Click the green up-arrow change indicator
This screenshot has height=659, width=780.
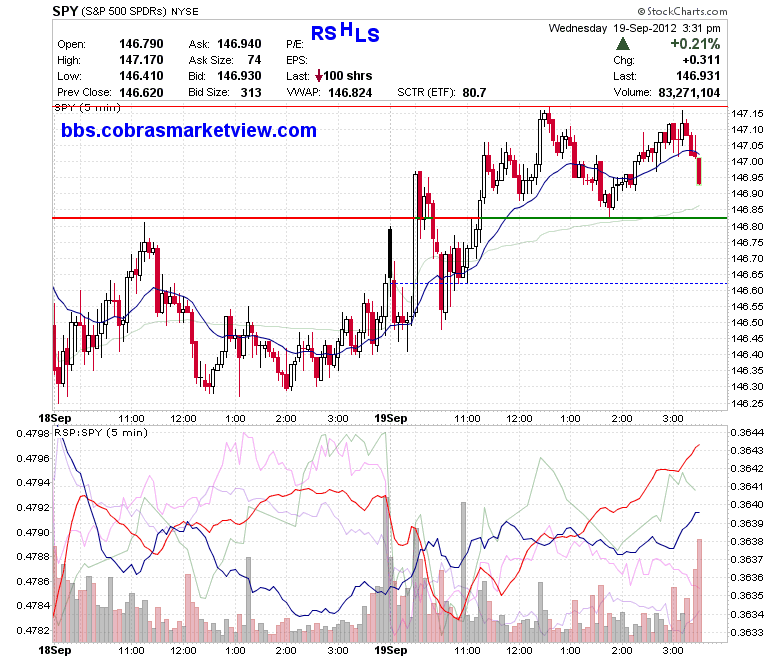623,44
